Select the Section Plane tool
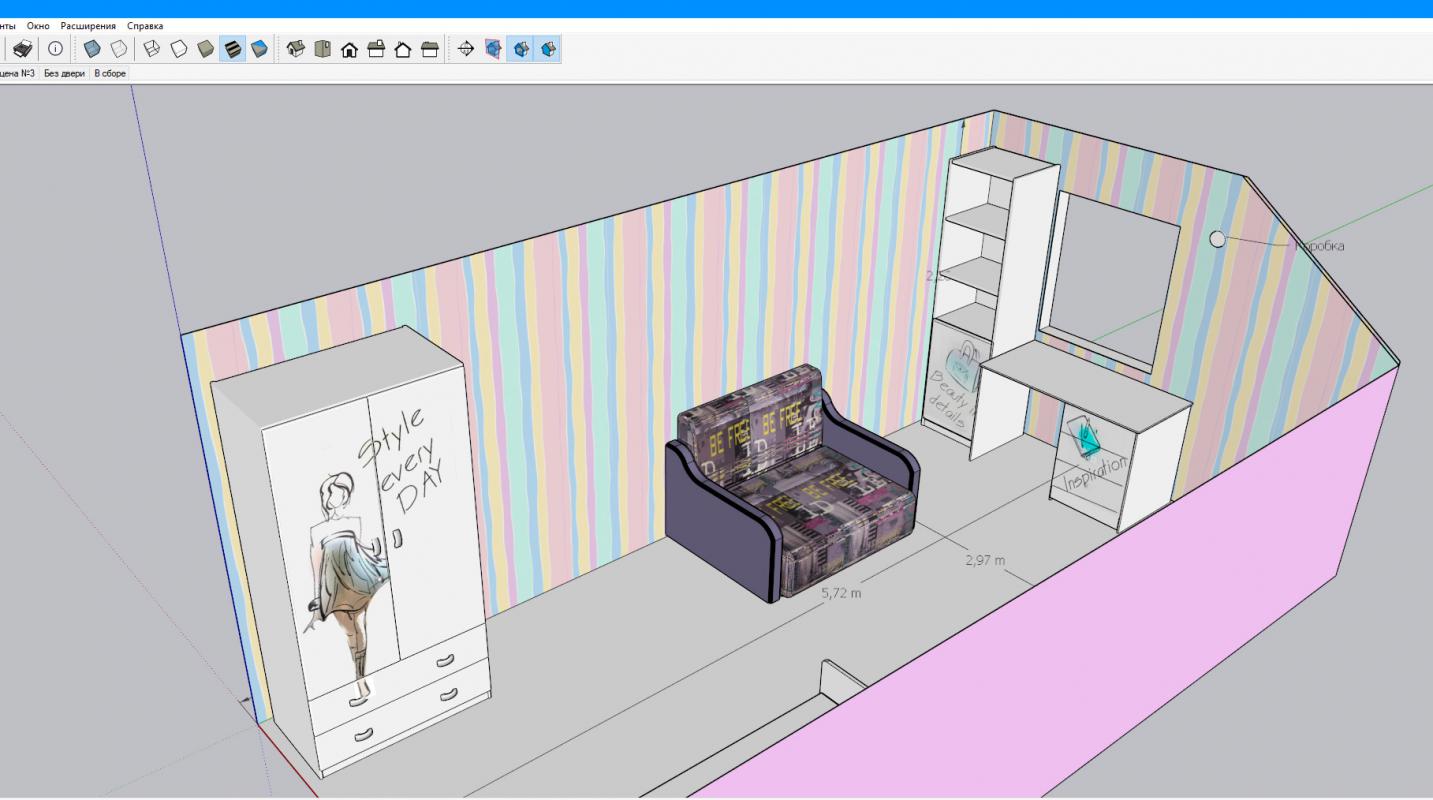This screenshot has width=1433, height=800. click(465, 49)
